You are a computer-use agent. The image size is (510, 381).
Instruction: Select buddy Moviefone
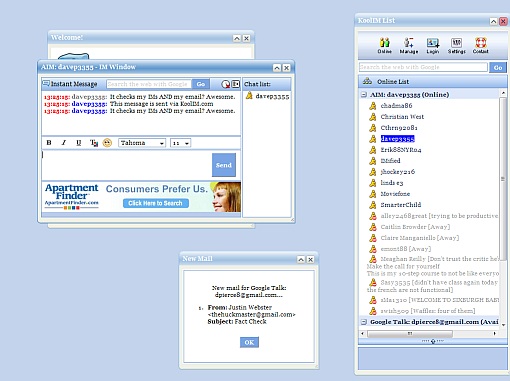coord(395,194)
